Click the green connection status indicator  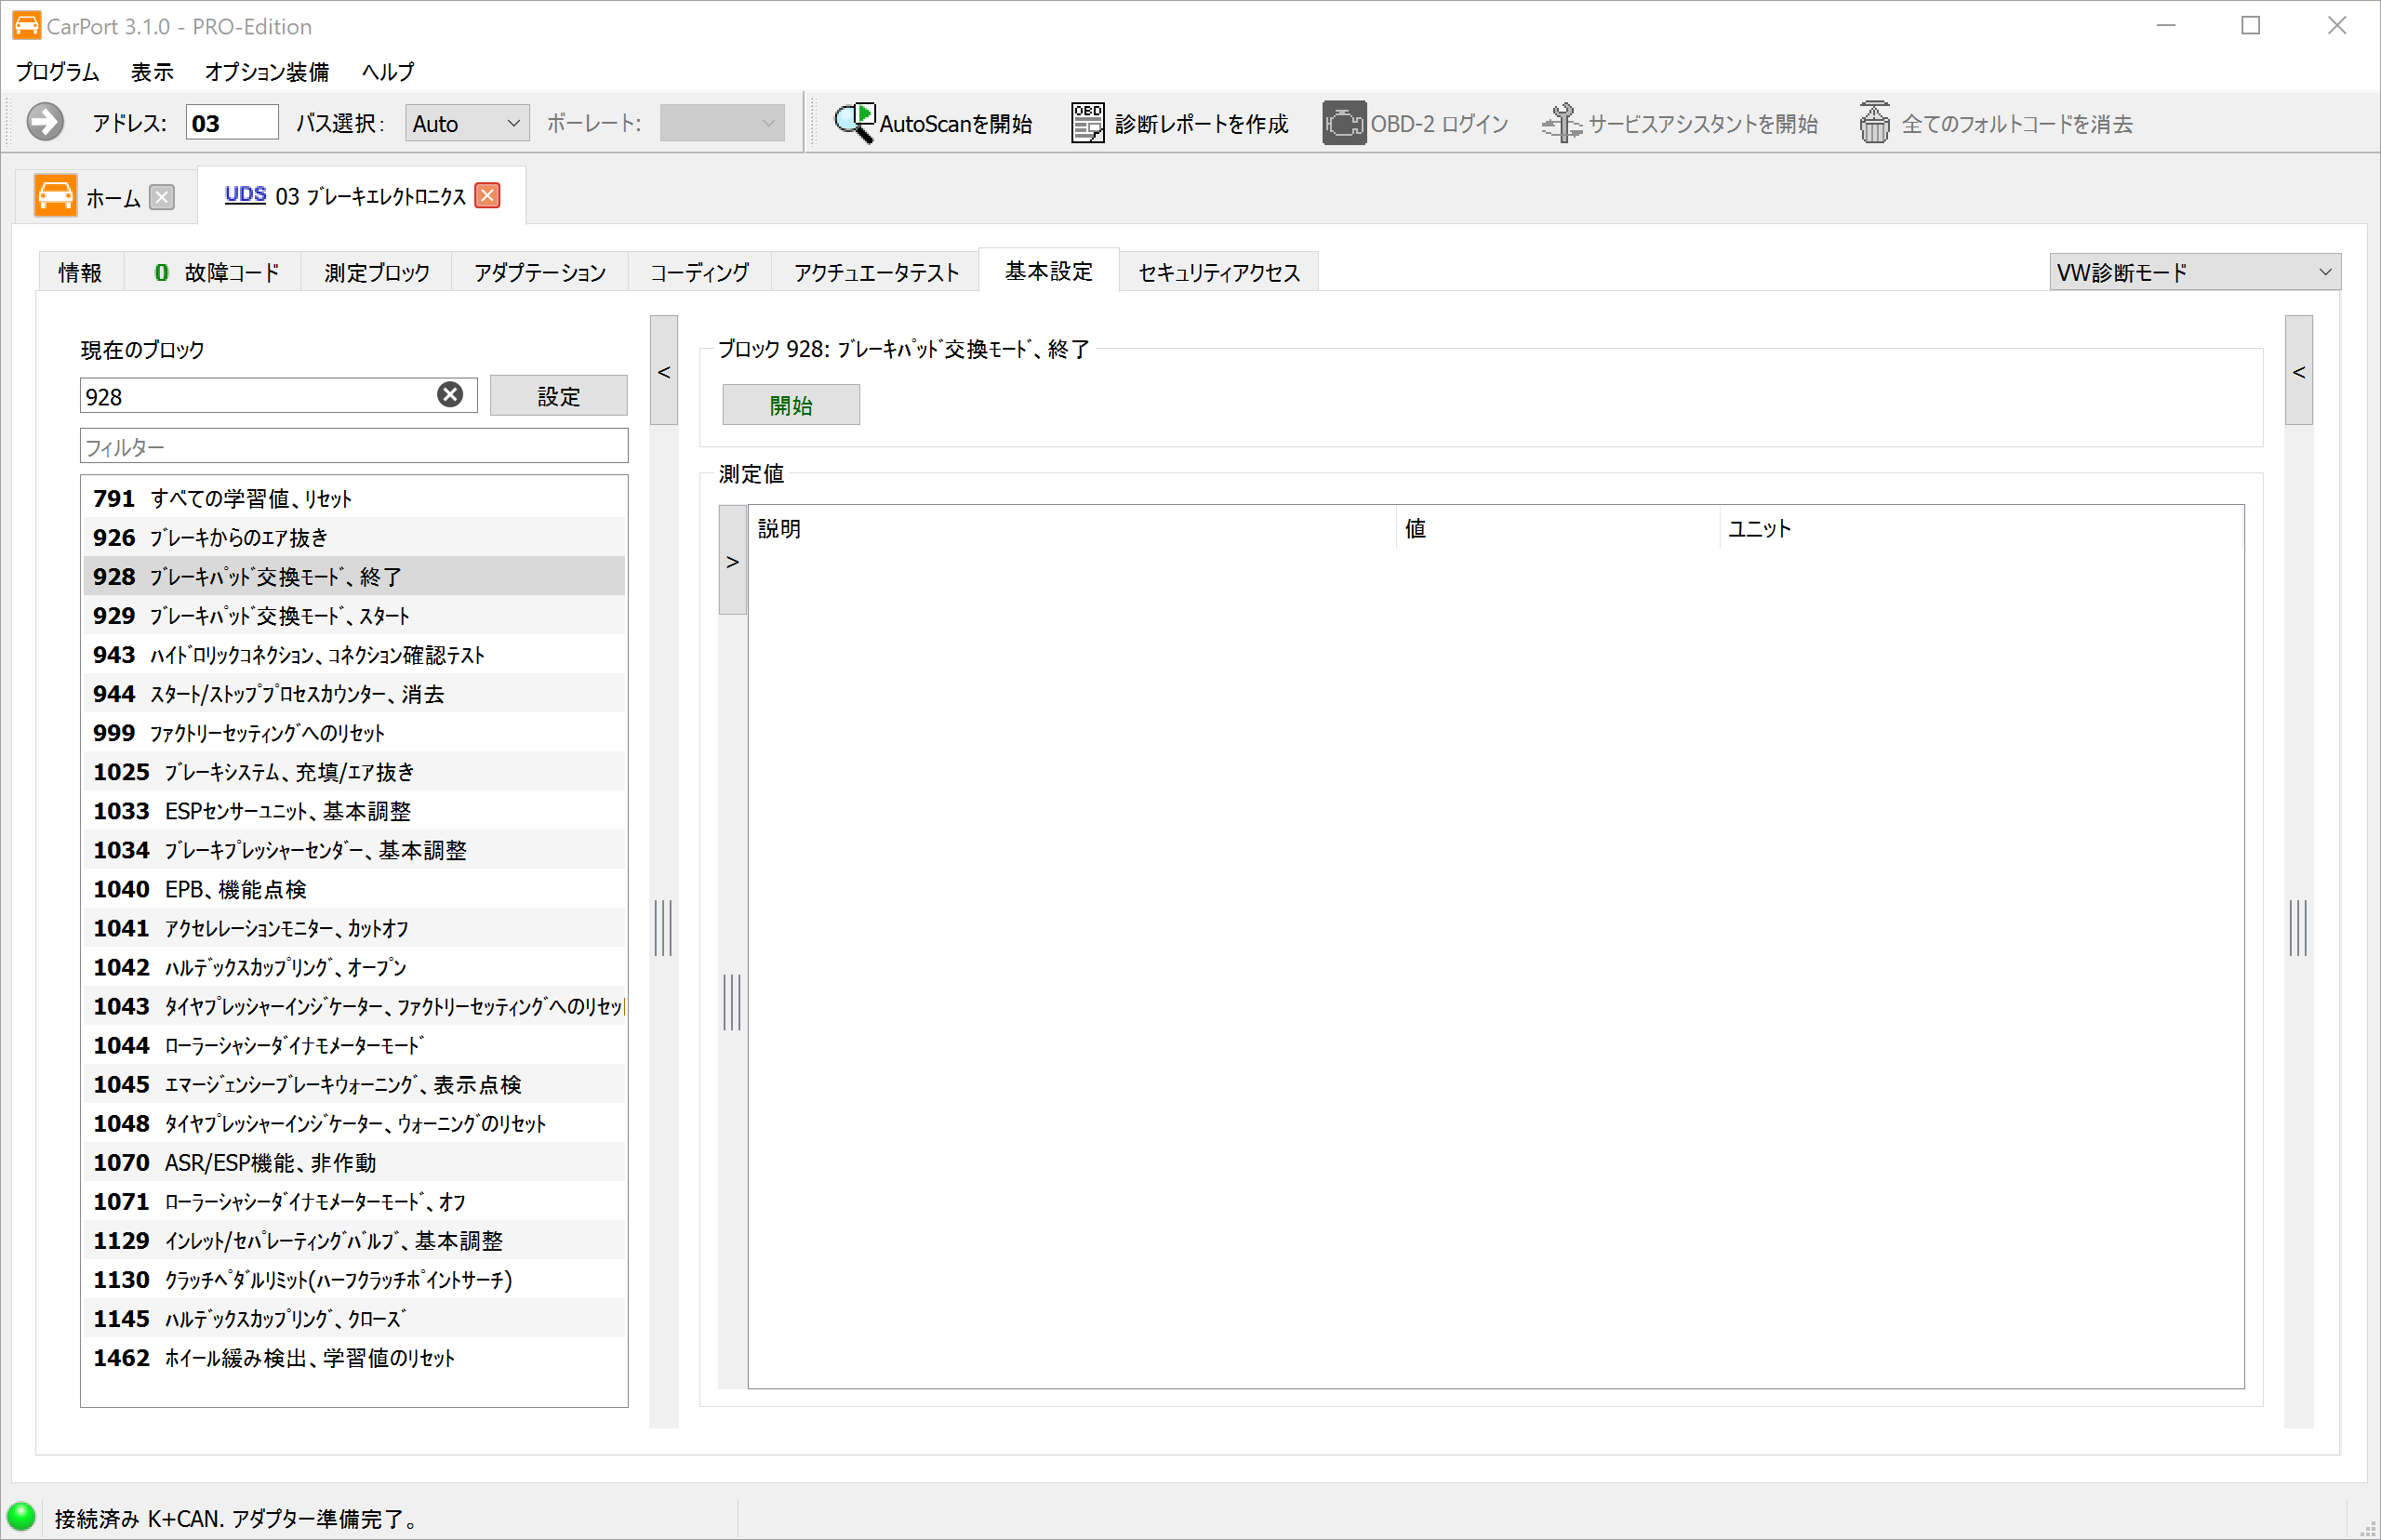pyautogui.click(x=21, y=1517)
